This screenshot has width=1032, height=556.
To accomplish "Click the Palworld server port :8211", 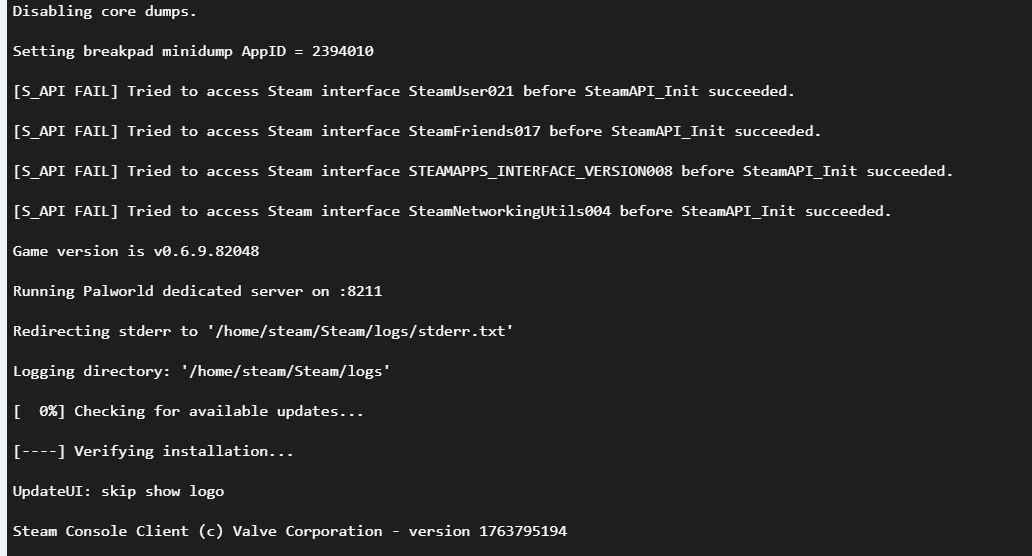I will [360, 291].
